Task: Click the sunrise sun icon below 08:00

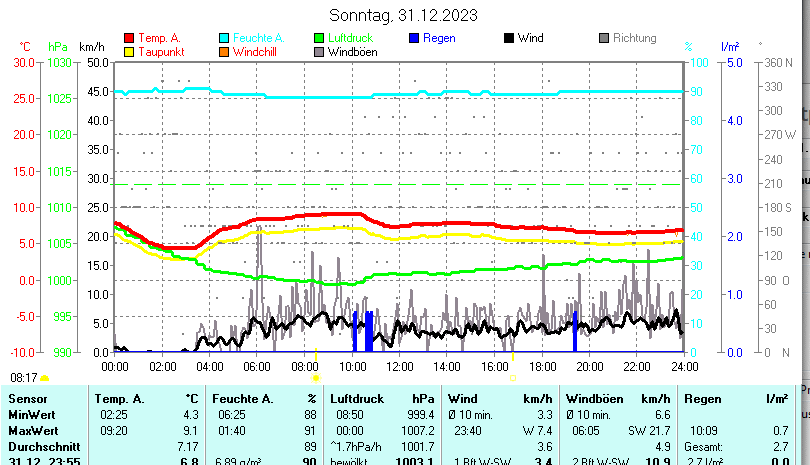Action: [x=315, y=378]
